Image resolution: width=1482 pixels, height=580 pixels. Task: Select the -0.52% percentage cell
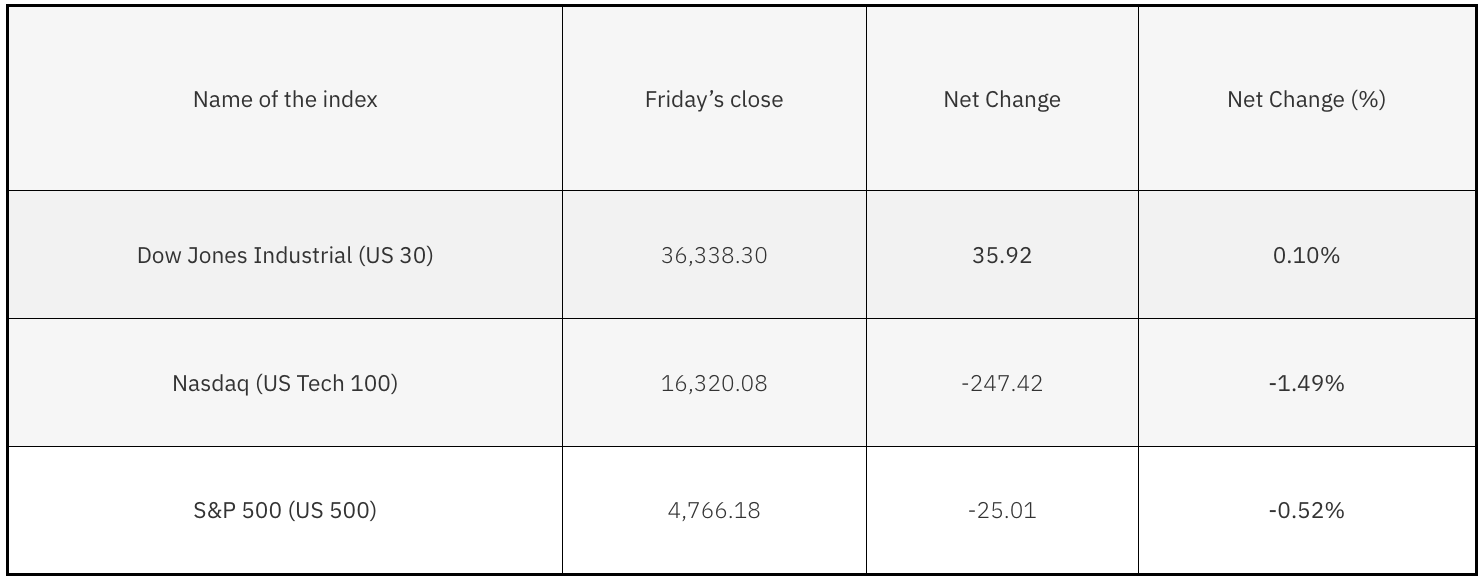tap(1306, 511)
